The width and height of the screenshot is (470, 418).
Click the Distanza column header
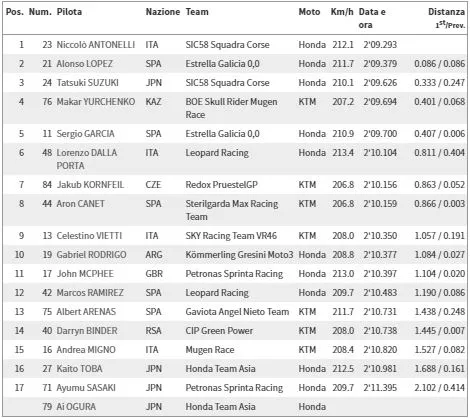pos(446,12)
